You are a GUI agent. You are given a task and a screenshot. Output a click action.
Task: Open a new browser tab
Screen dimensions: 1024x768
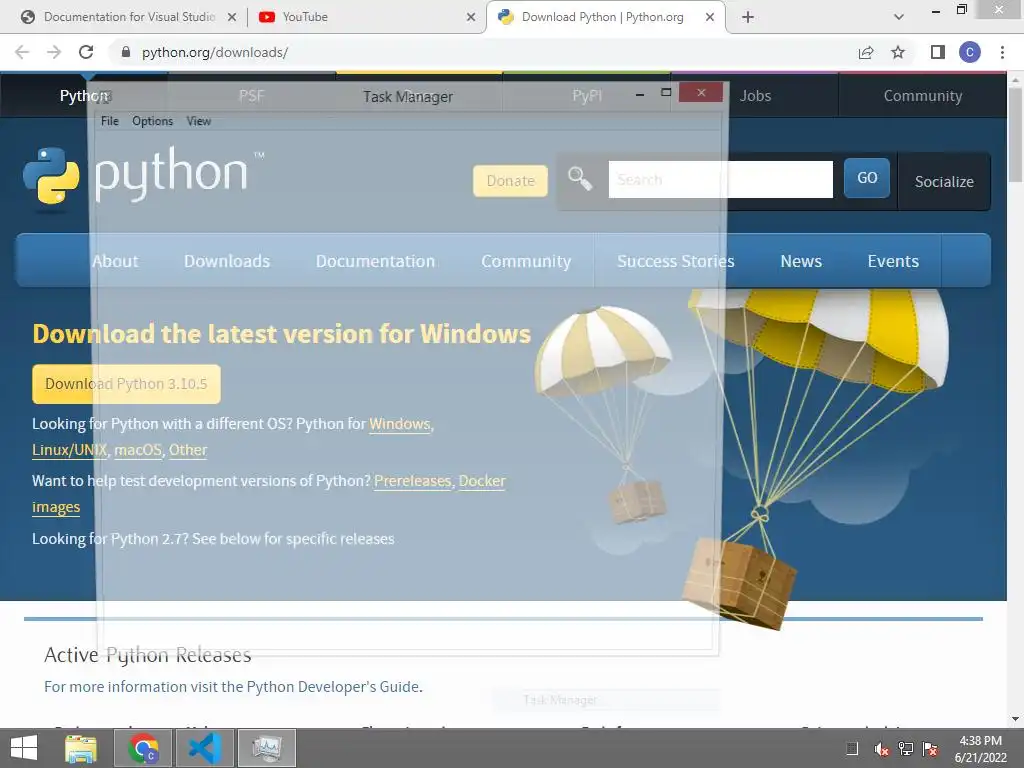(748, 18)
